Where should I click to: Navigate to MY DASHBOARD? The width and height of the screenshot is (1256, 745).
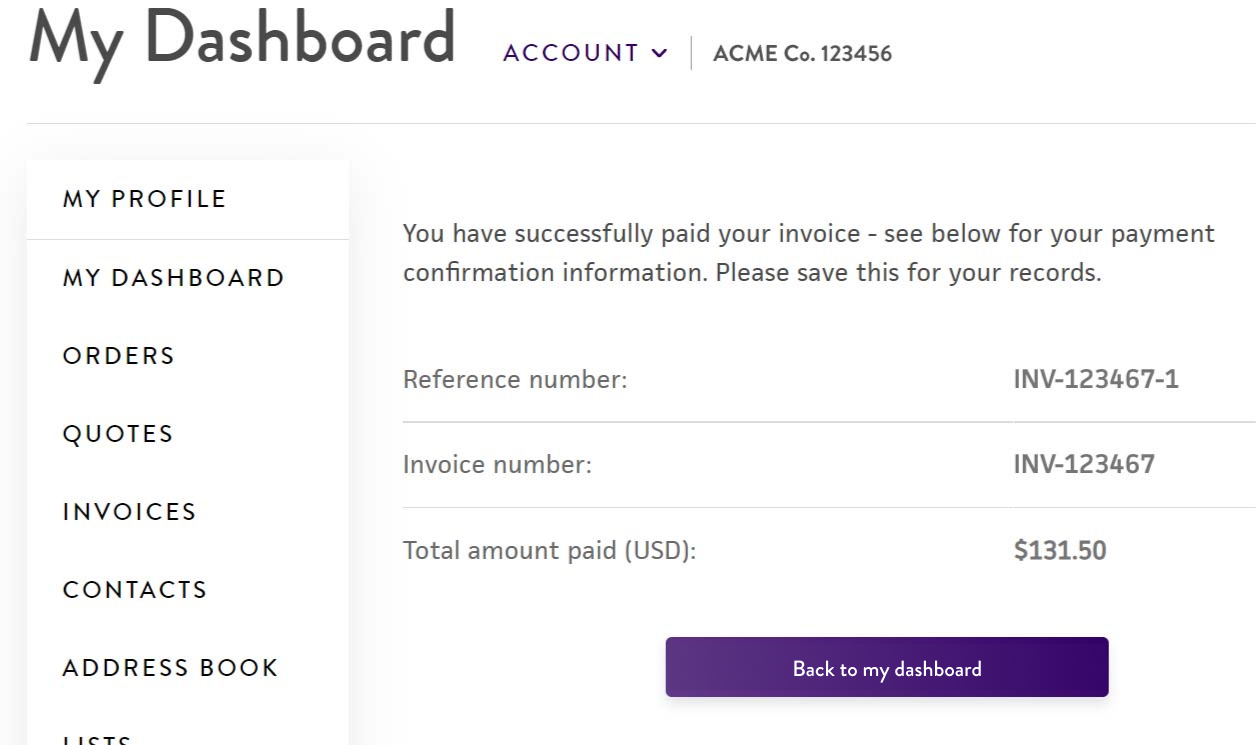[x=173, y=277]
